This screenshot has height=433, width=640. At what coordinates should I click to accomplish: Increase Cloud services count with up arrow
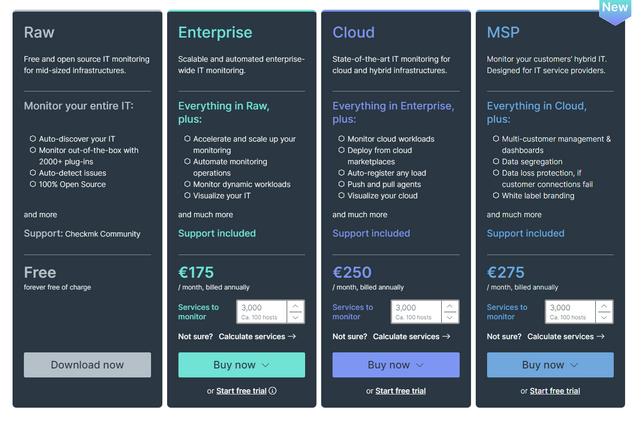(x=450, y=306)
